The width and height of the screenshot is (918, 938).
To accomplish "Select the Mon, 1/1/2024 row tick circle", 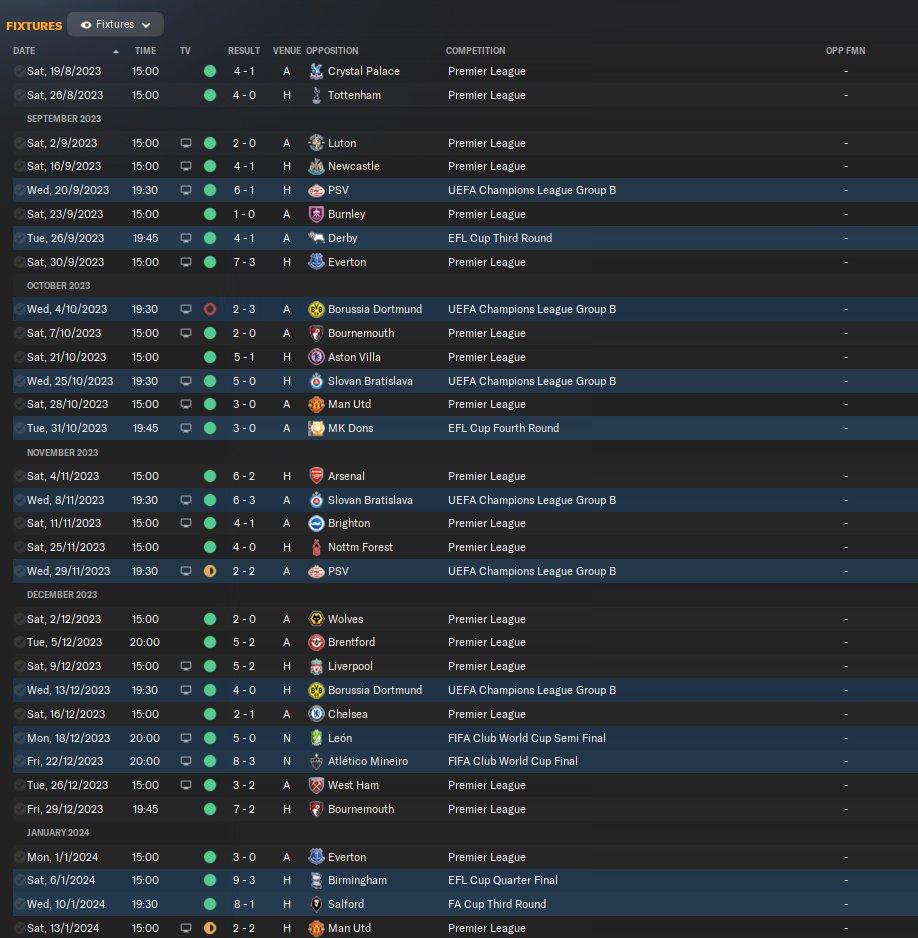I will click(20, 857).
